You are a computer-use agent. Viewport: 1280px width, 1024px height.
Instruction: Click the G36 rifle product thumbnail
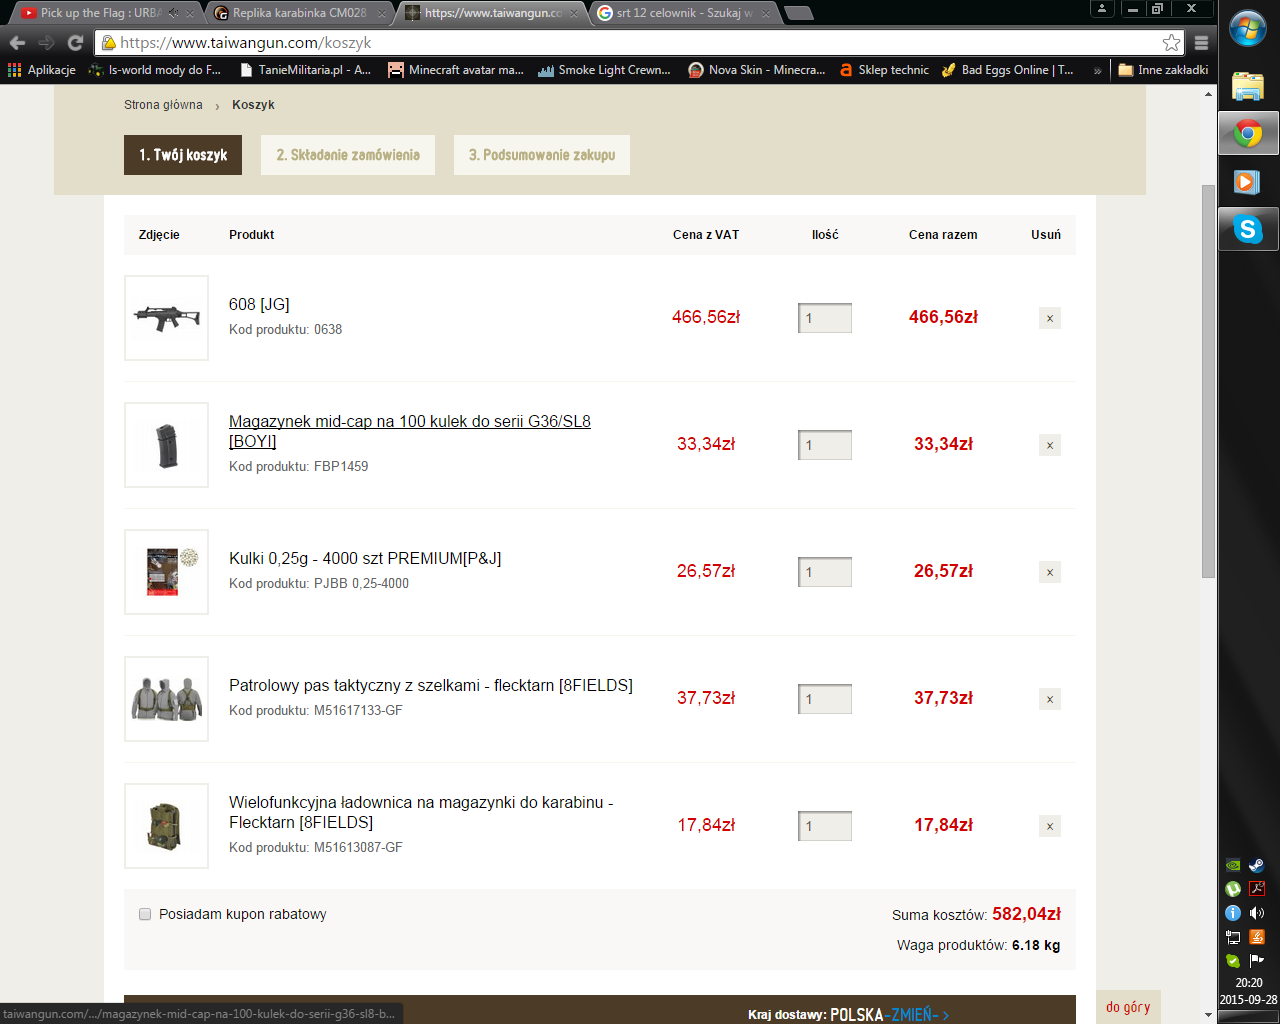point(166,318)
